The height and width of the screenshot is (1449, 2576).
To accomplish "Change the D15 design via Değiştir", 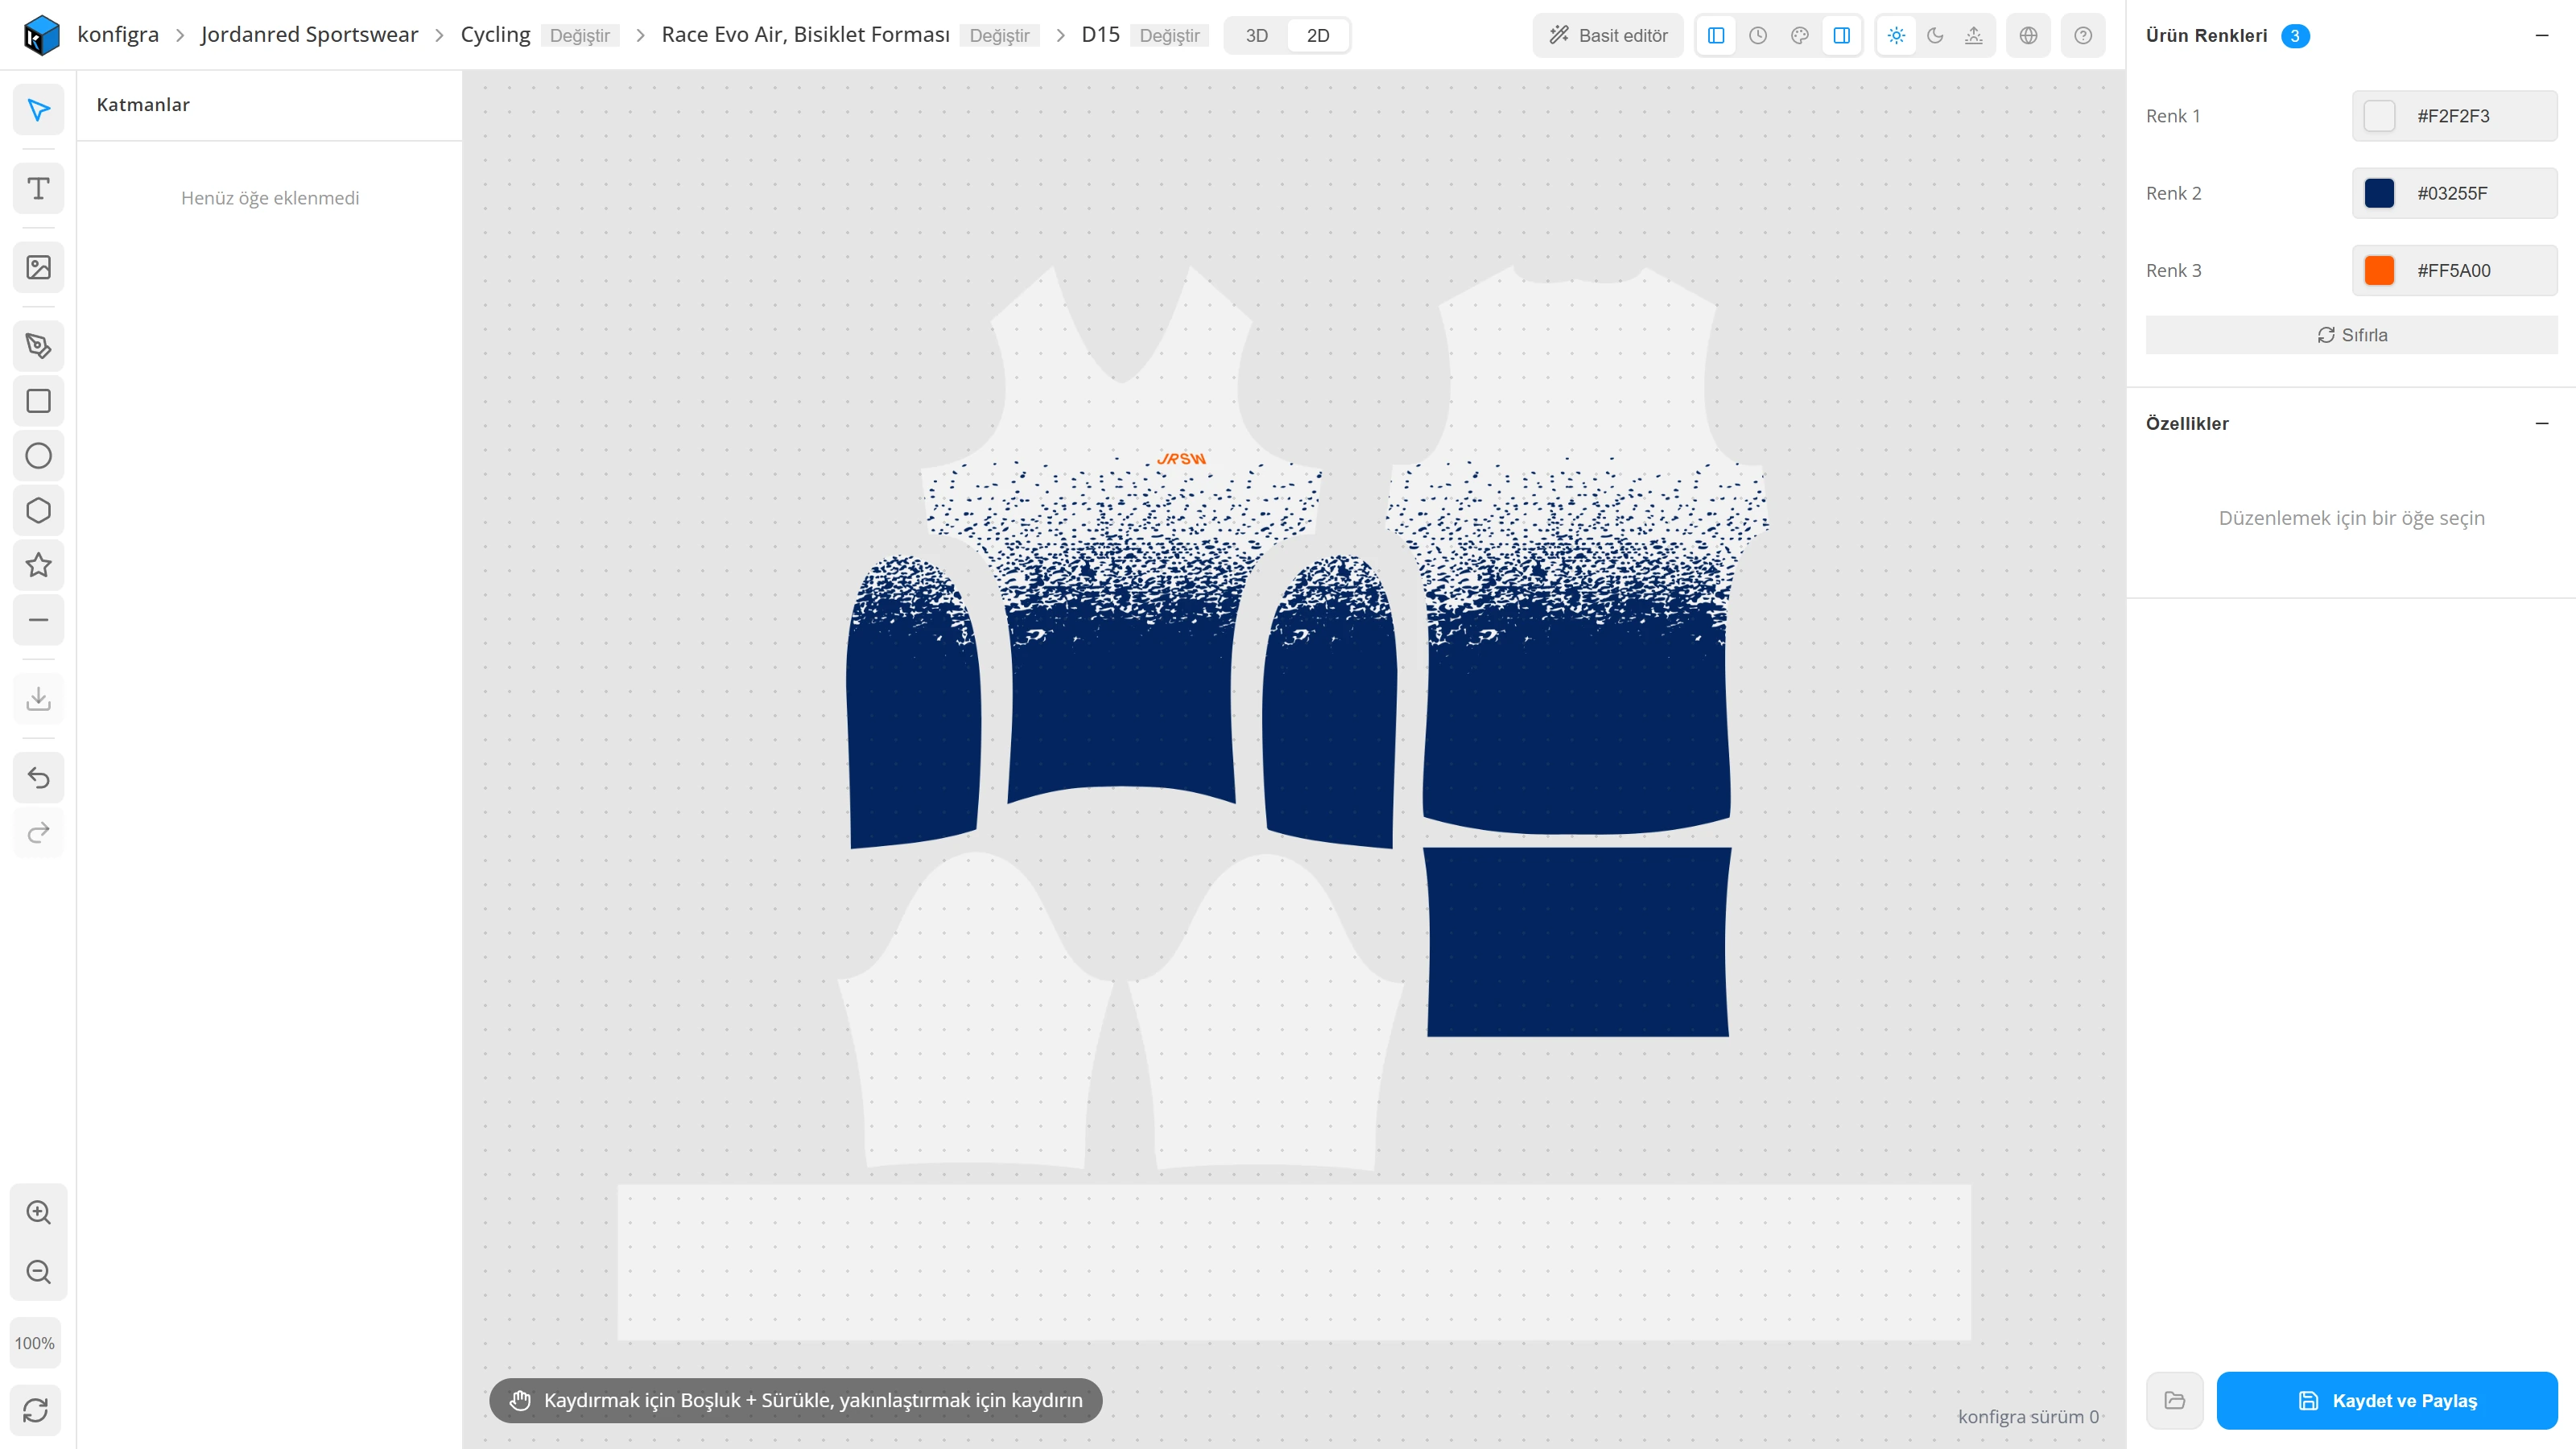I will pos(1169,35).
